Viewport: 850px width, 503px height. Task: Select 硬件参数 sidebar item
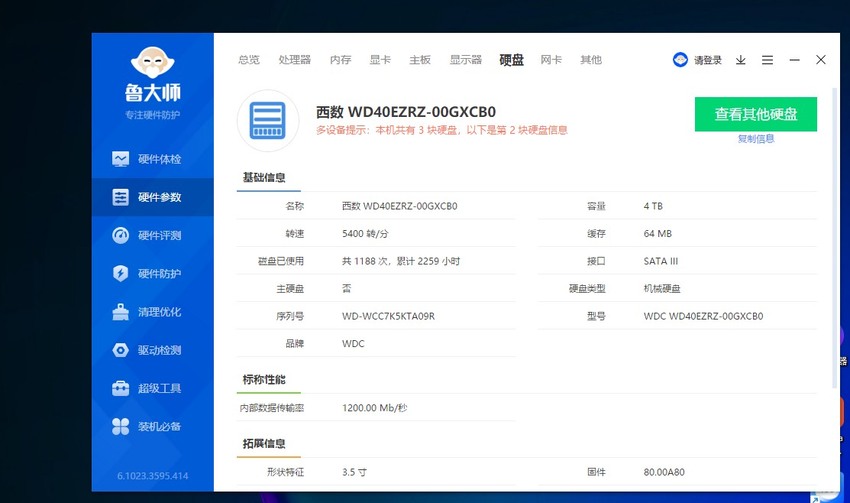coord(153,197)
